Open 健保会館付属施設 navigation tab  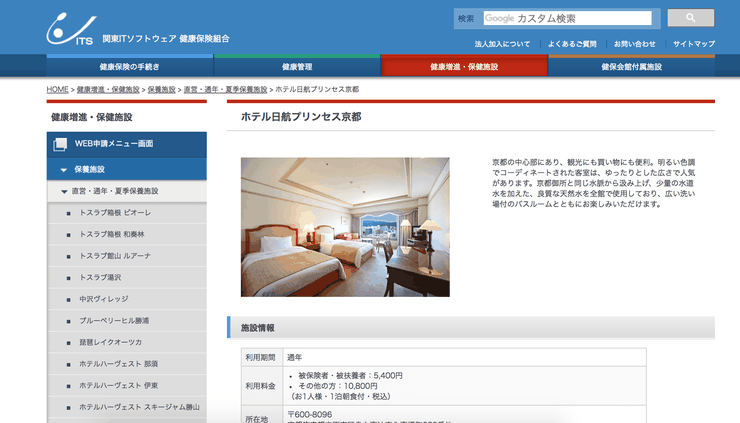(631, 66)
